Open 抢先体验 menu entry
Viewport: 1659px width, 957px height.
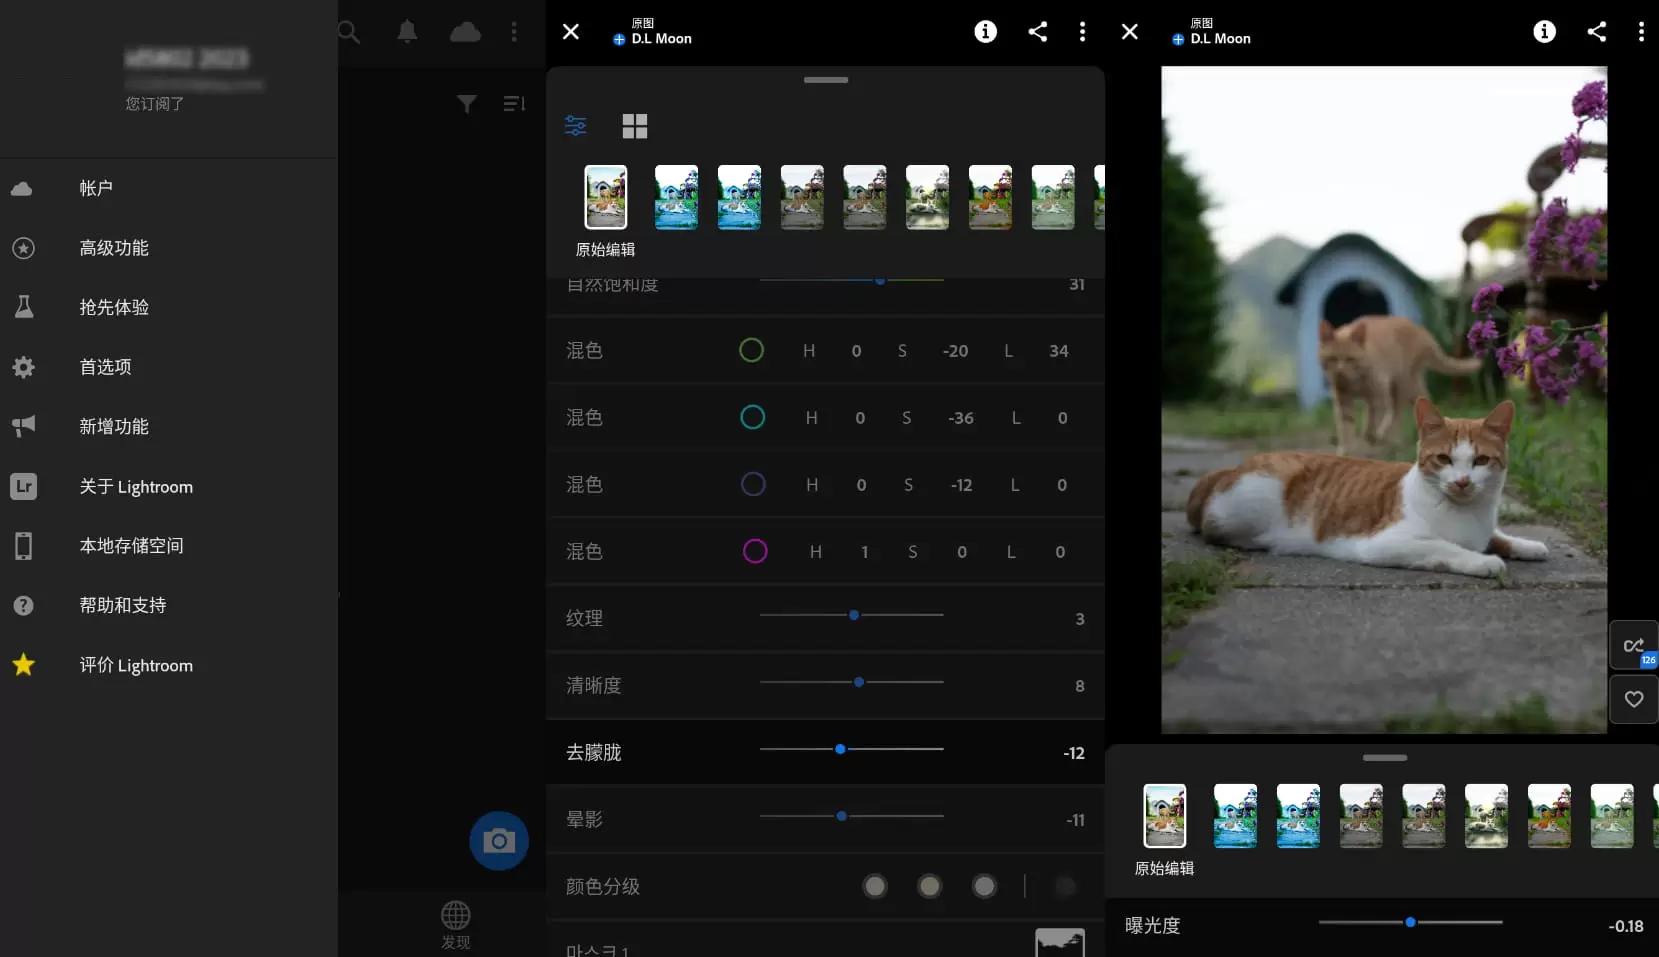[169, 307]
